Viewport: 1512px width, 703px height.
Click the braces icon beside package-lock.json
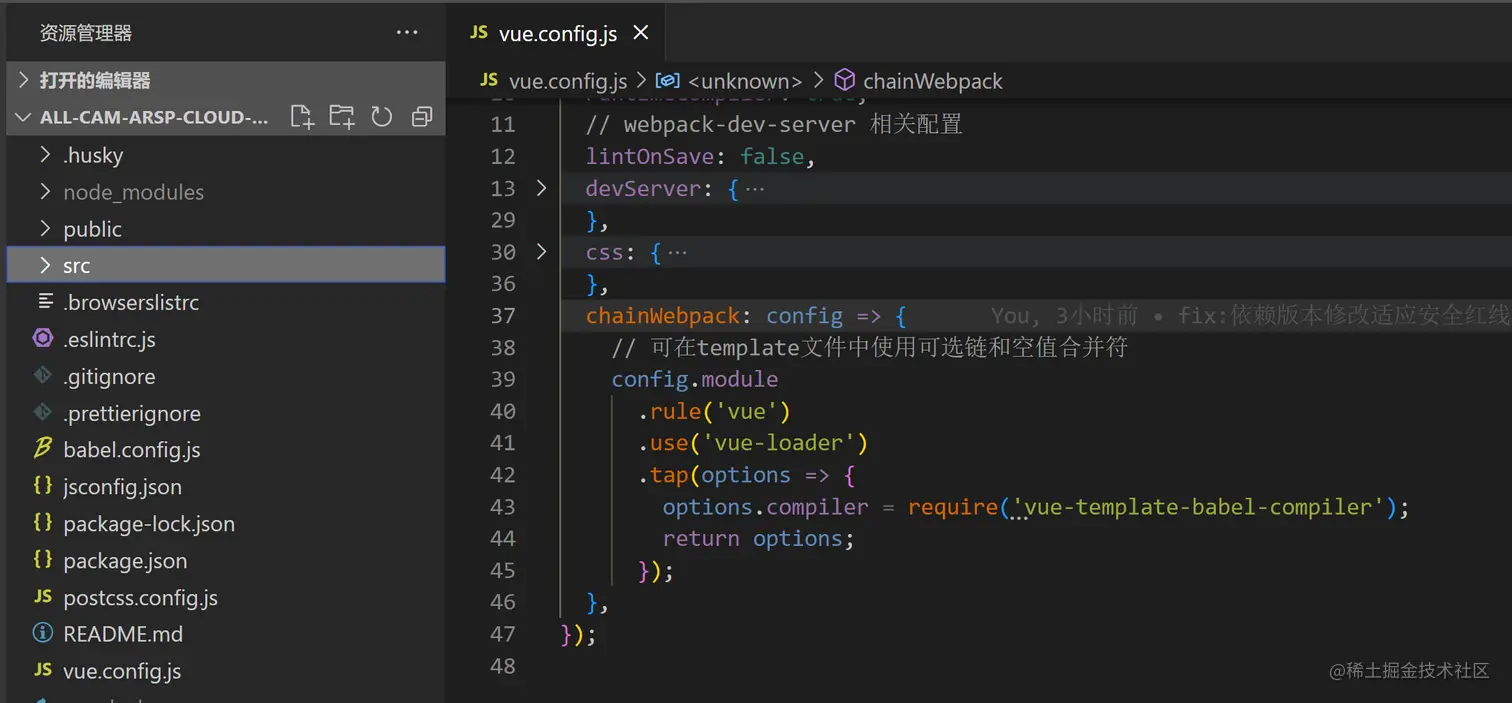click(43, 523)
